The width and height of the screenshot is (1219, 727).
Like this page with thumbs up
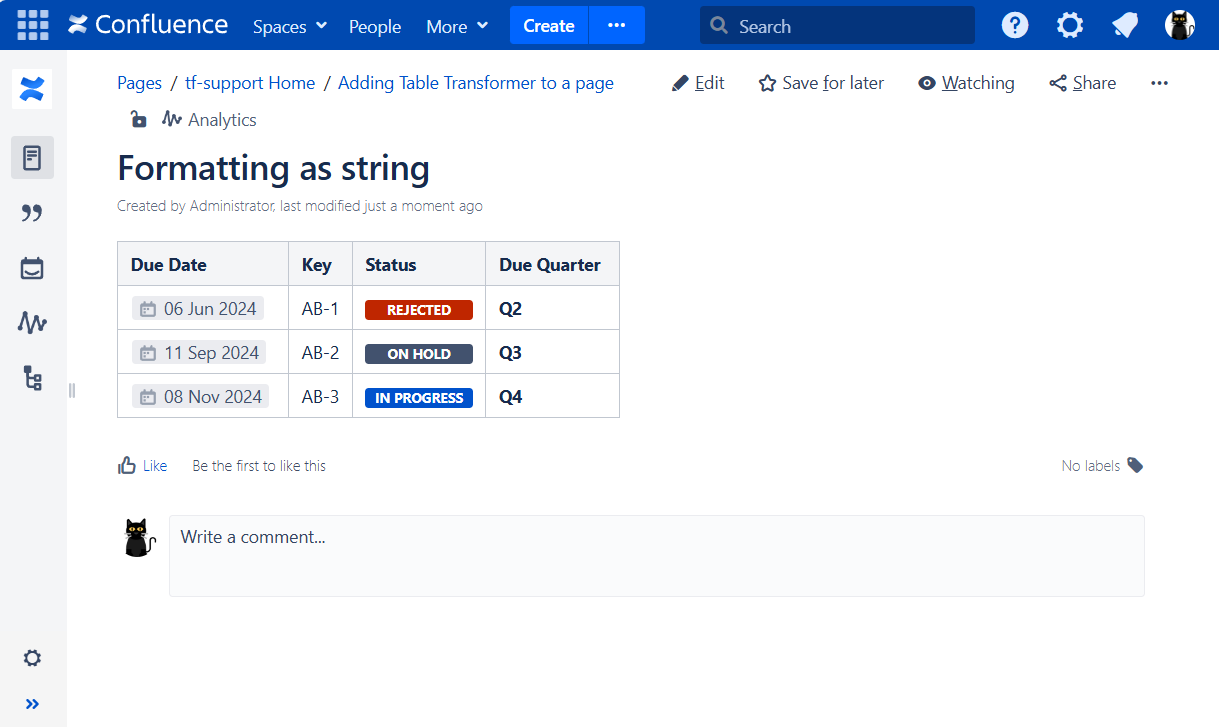pyautogui.click(x=142, y=466)
